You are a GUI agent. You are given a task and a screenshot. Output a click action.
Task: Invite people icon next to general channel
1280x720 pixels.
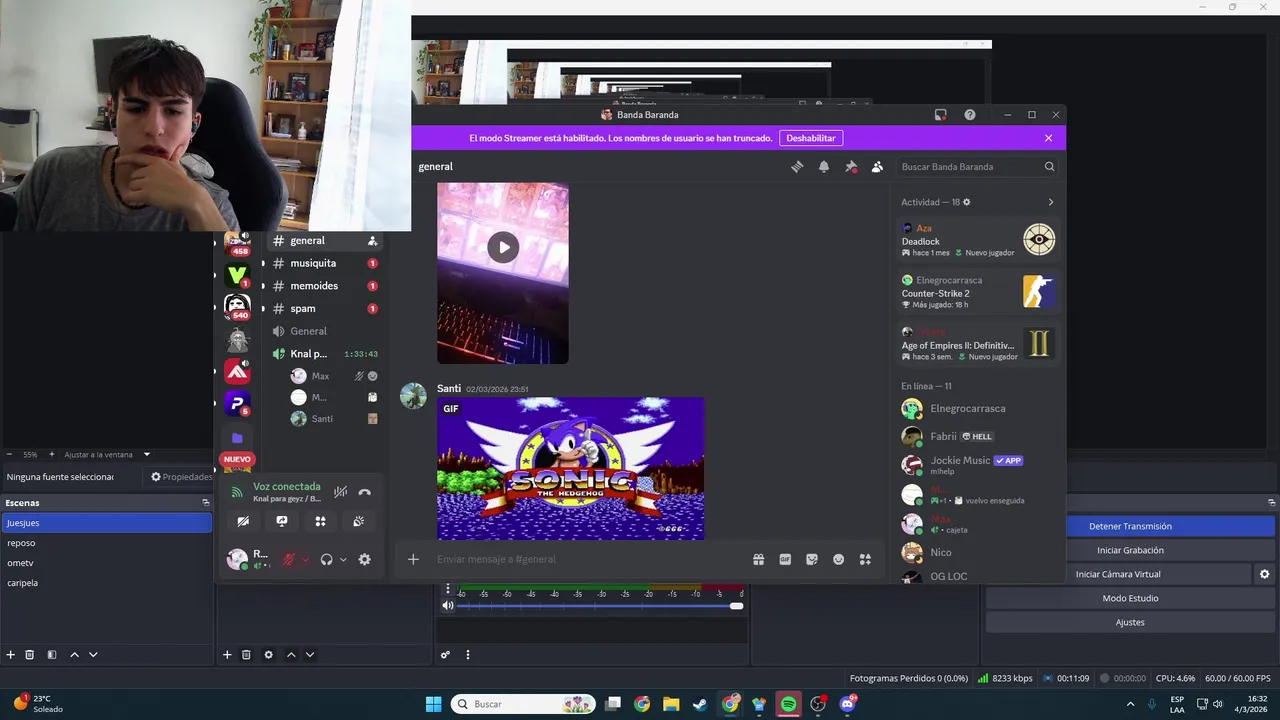[372, 241]
